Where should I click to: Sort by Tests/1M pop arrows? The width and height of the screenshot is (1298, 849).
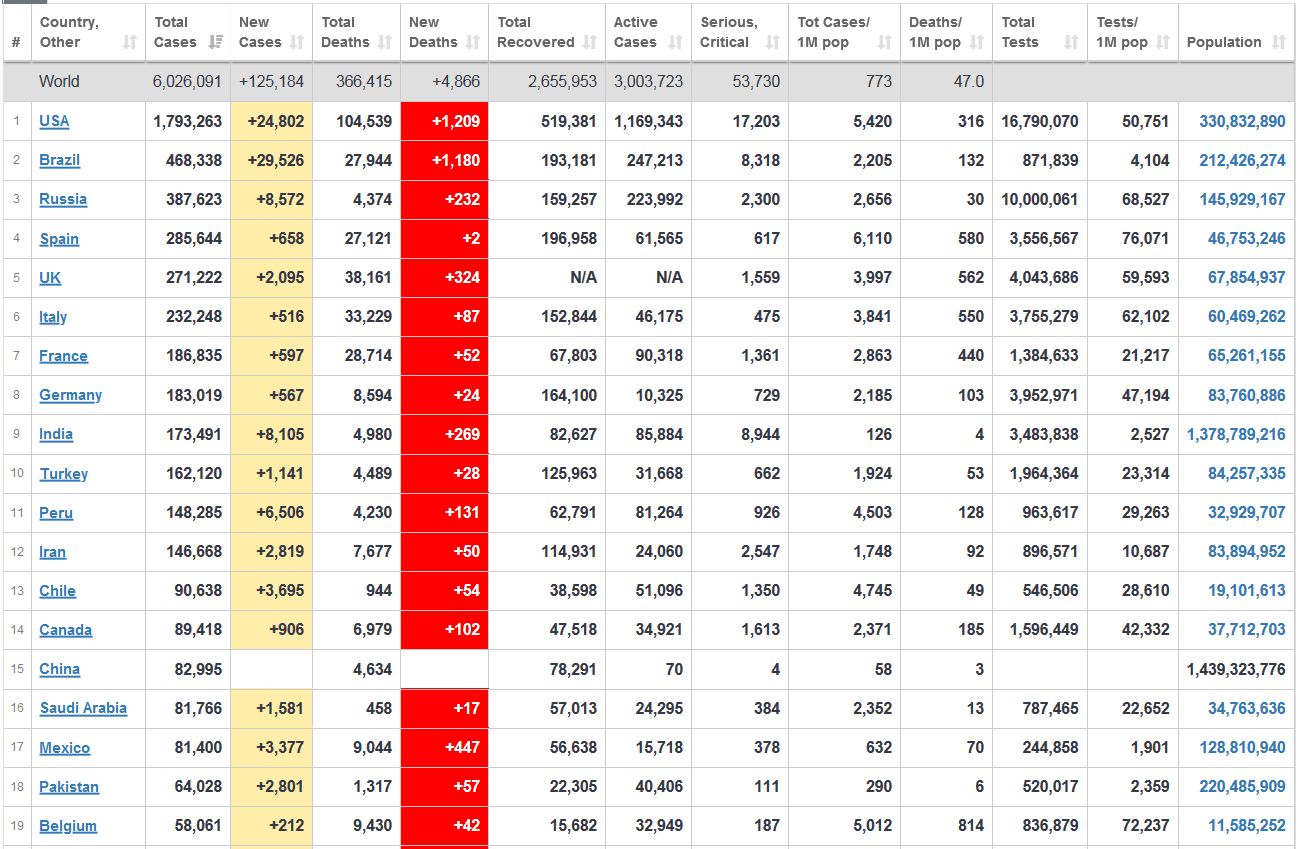tap(1162, 42)
